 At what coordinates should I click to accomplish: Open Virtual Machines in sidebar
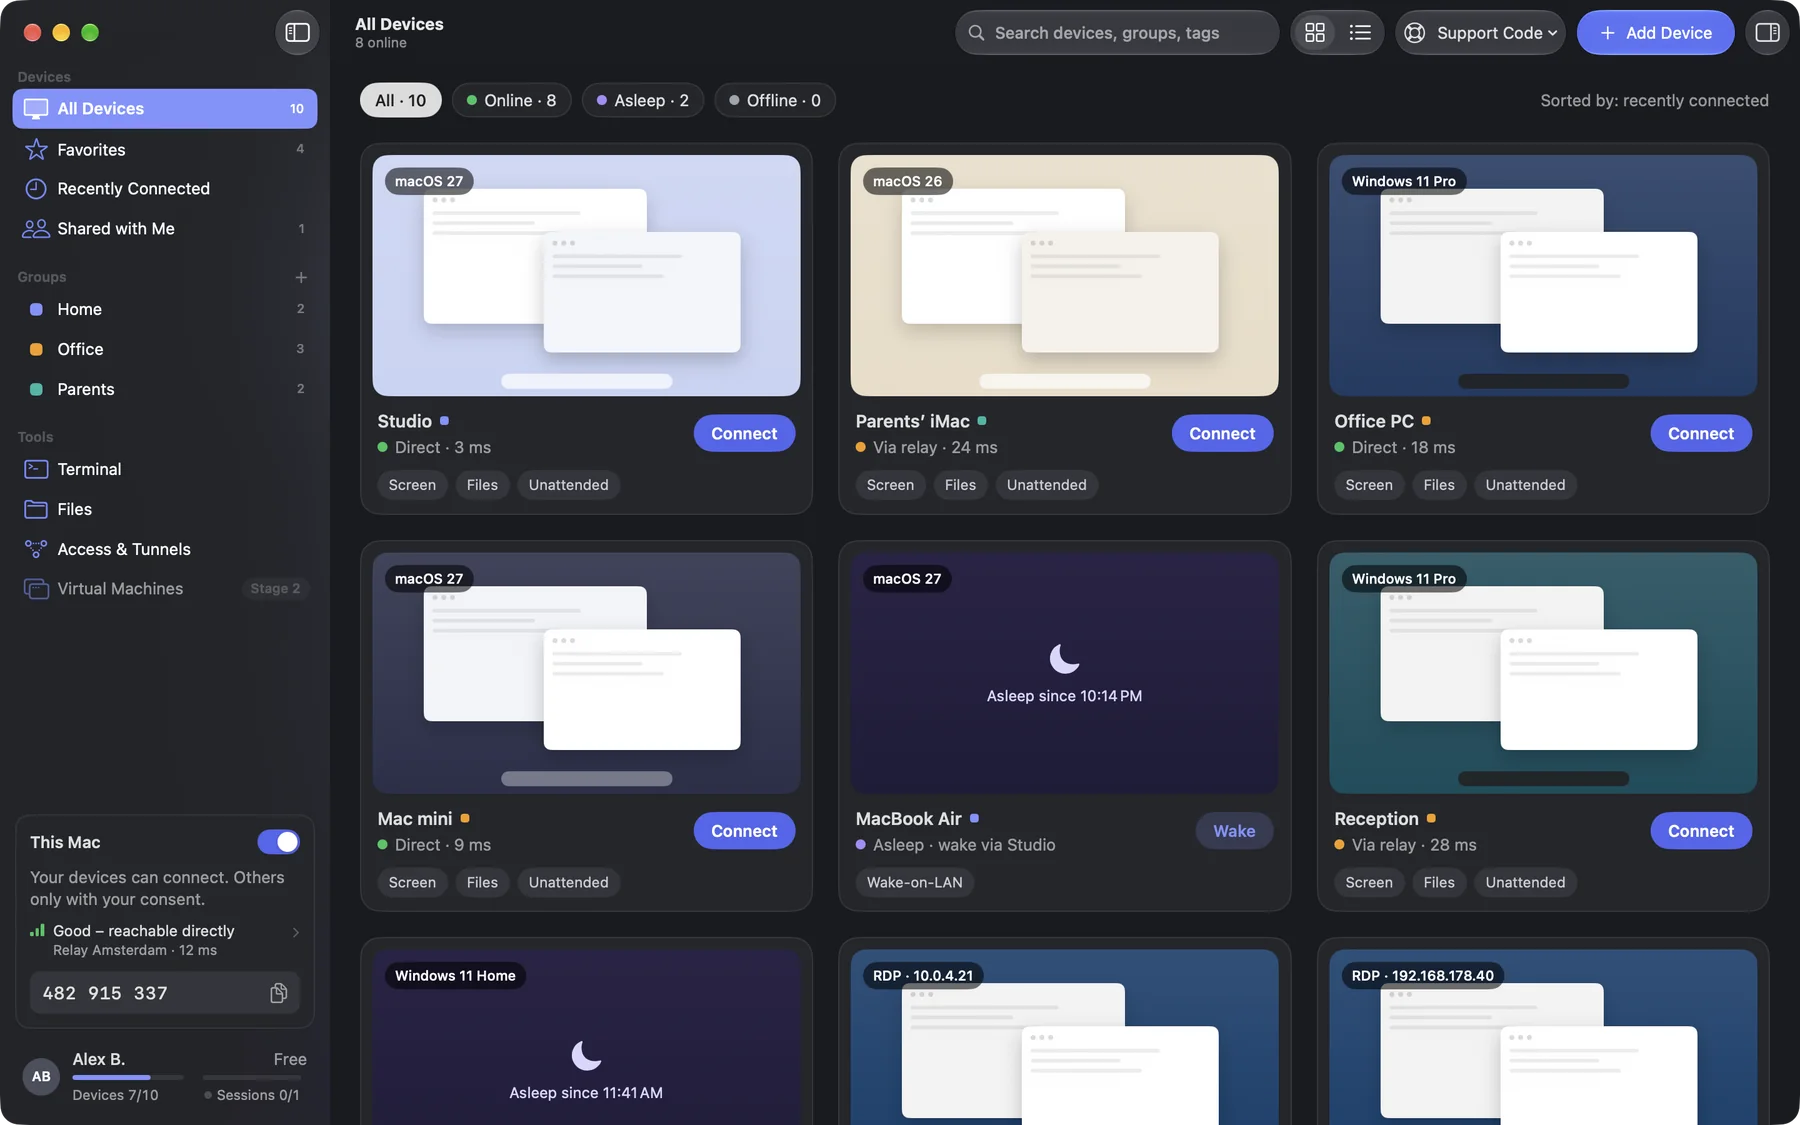(165, 589)
